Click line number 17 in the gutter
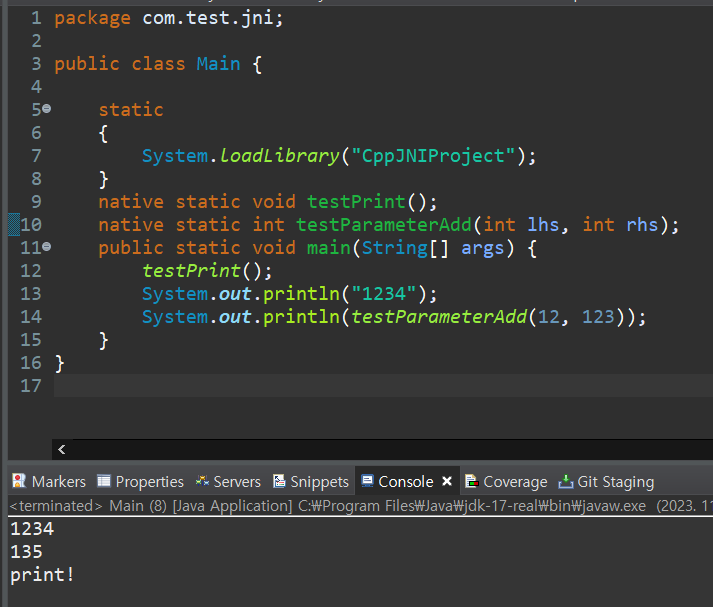 tap(31, 386)
